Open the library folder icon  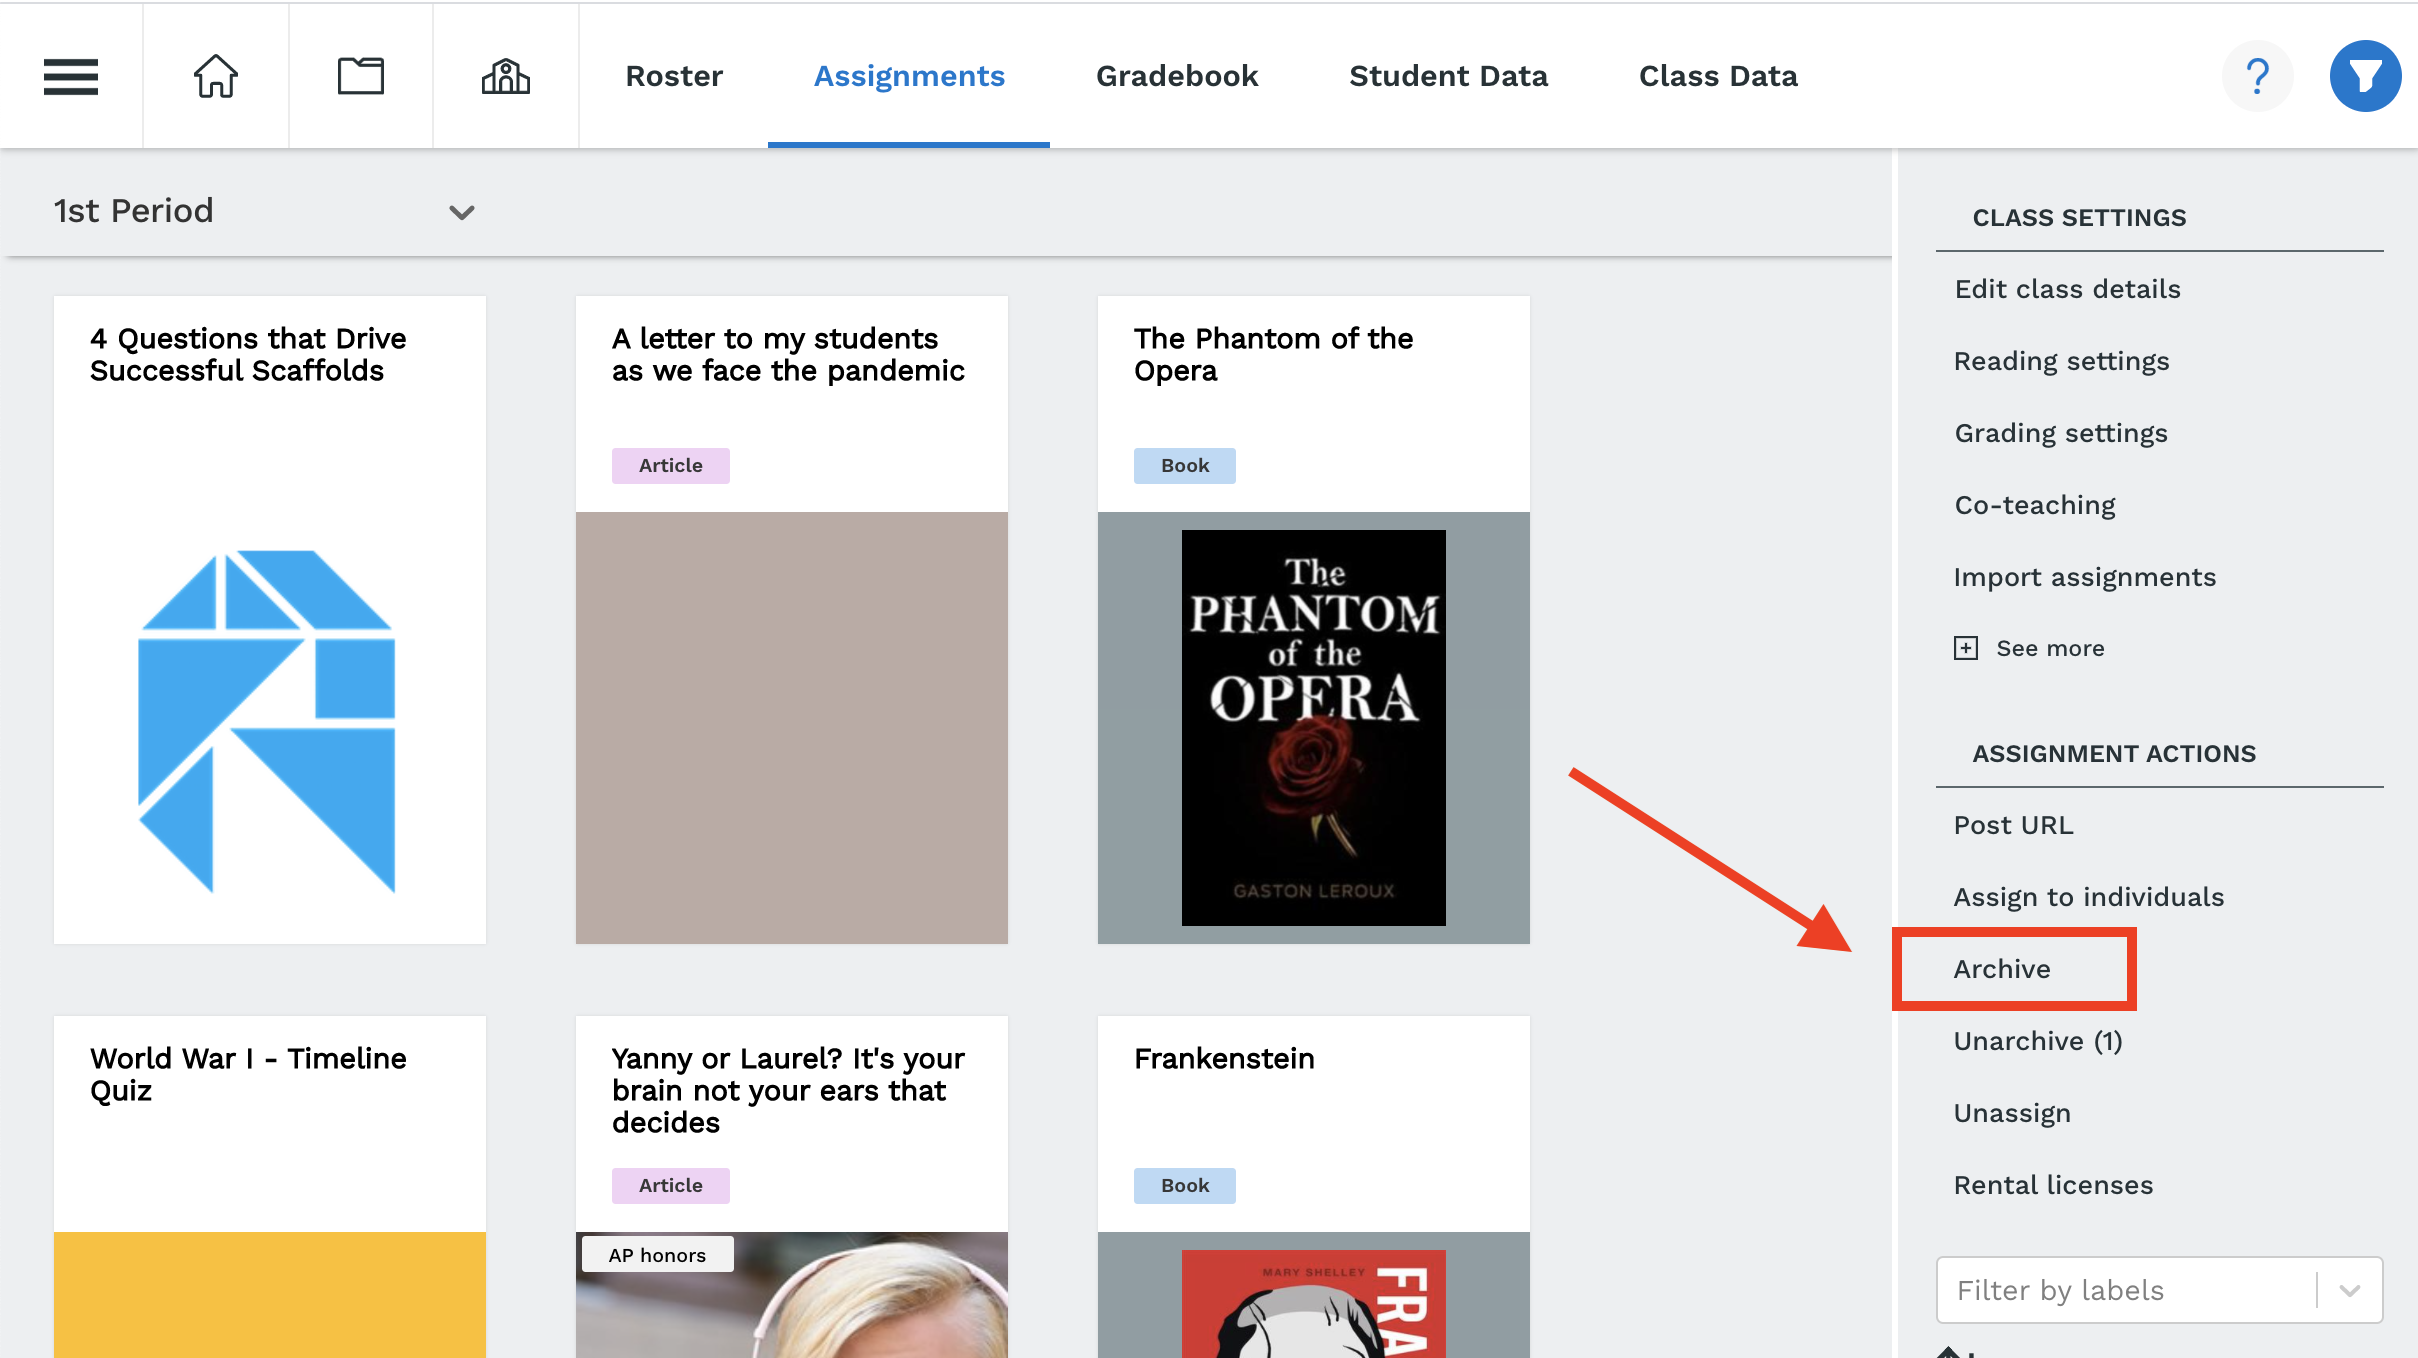click(x=361, y=76)
